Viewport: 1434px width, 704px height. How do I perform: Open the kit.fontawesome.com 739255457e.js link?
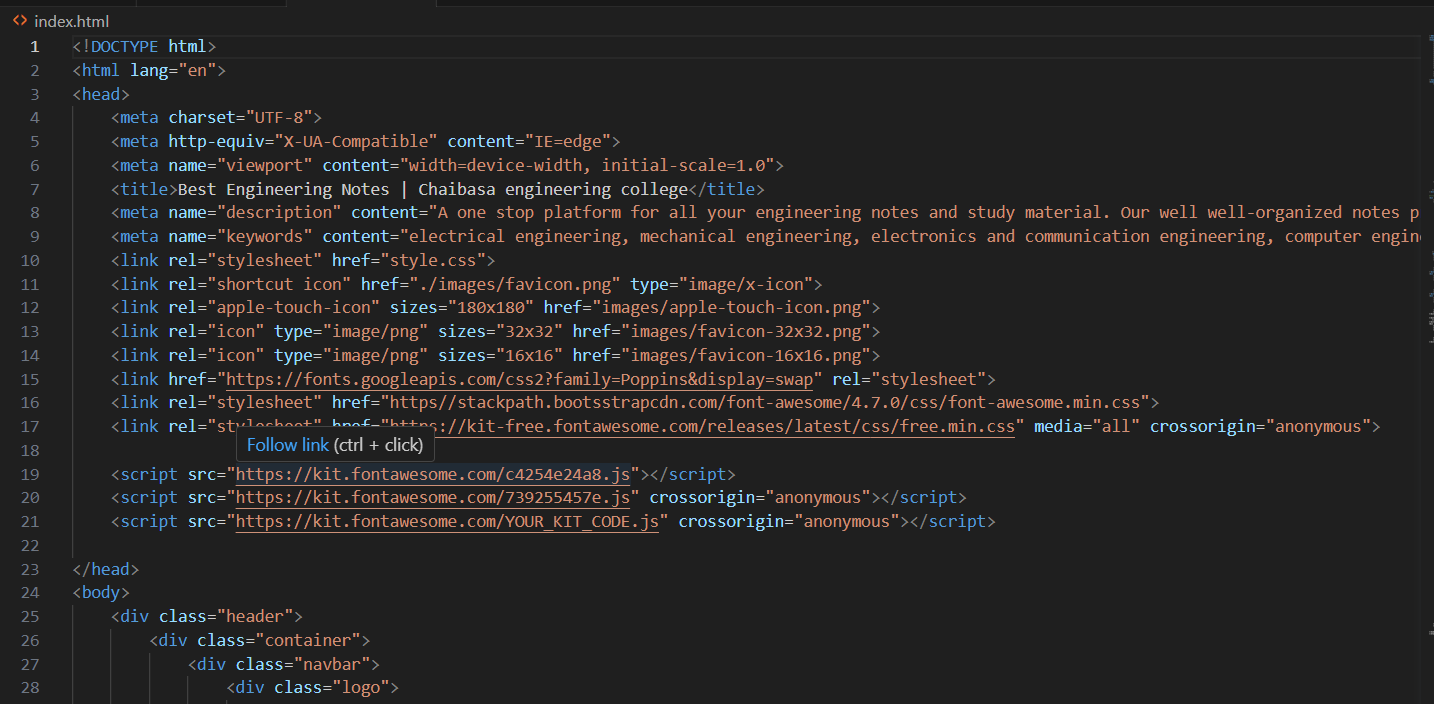click(x=432, y=497)
